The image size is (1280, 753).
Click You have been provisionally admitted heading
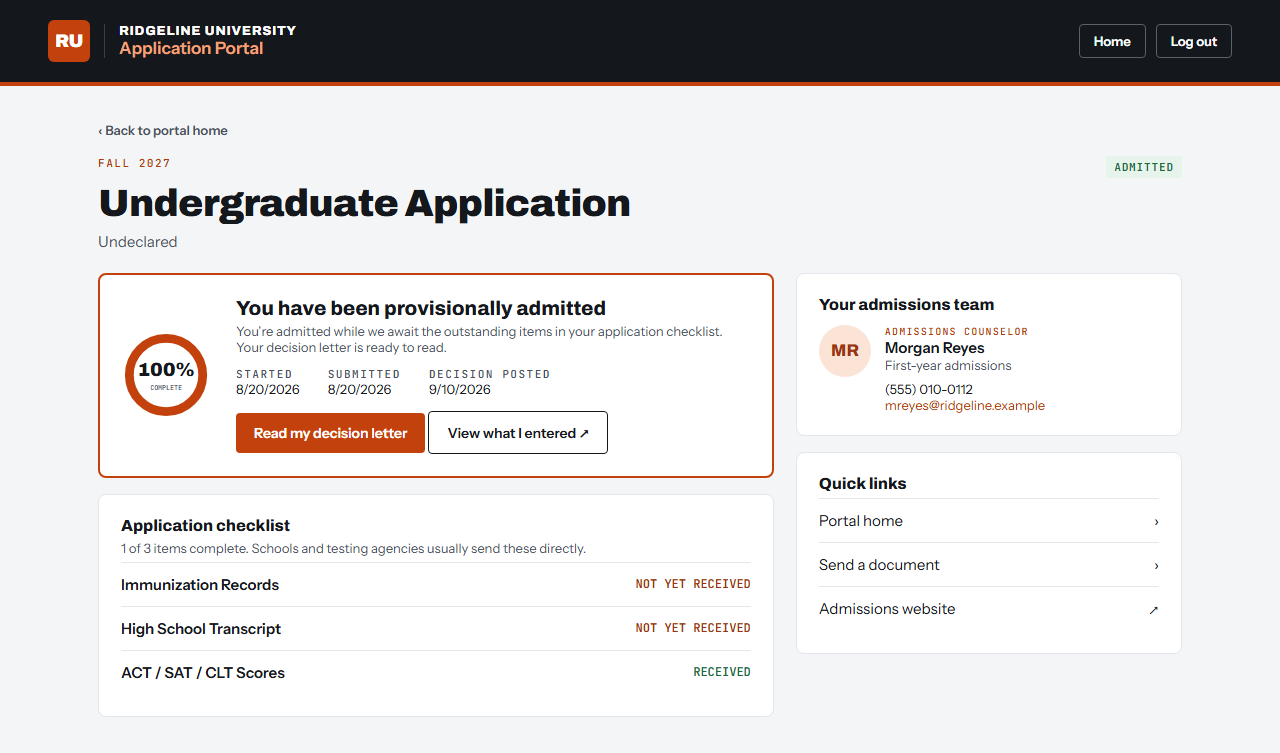421,308
